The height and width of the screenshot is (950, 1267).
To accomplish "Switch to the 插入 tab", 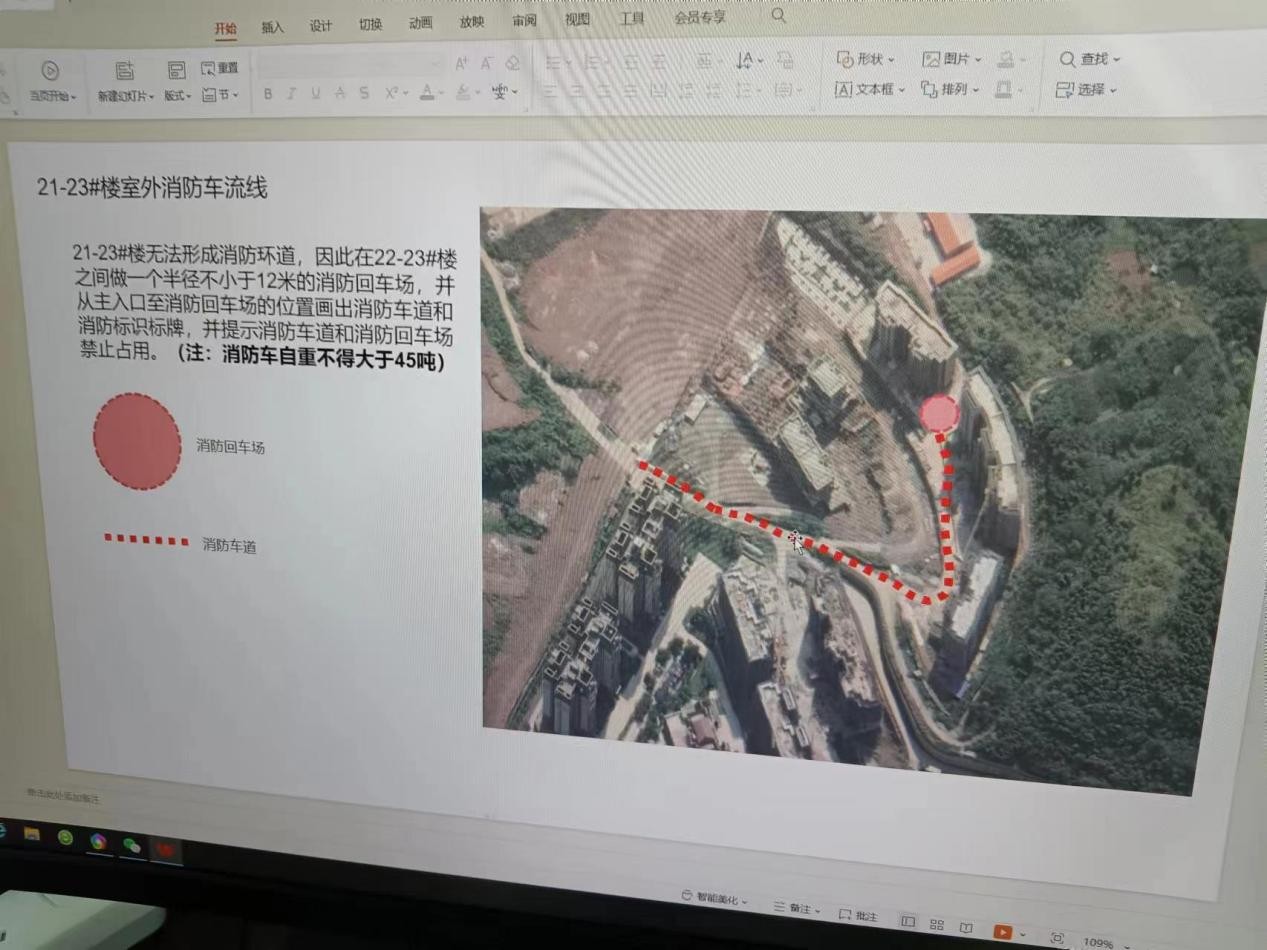I will coord(272,27).
